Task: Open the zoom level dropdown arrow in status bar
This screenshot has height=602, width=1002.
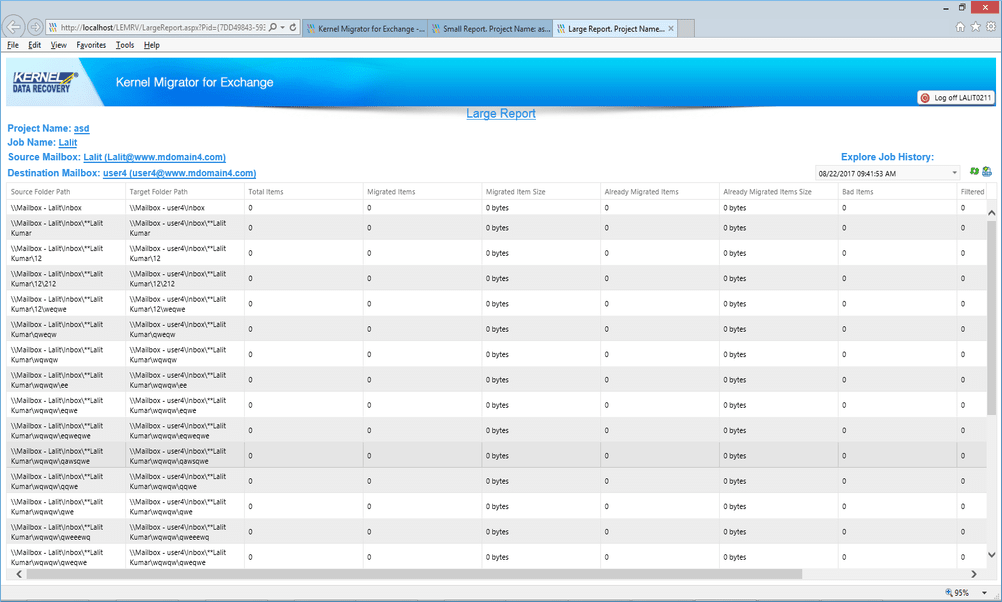Action: coord(984,593)
